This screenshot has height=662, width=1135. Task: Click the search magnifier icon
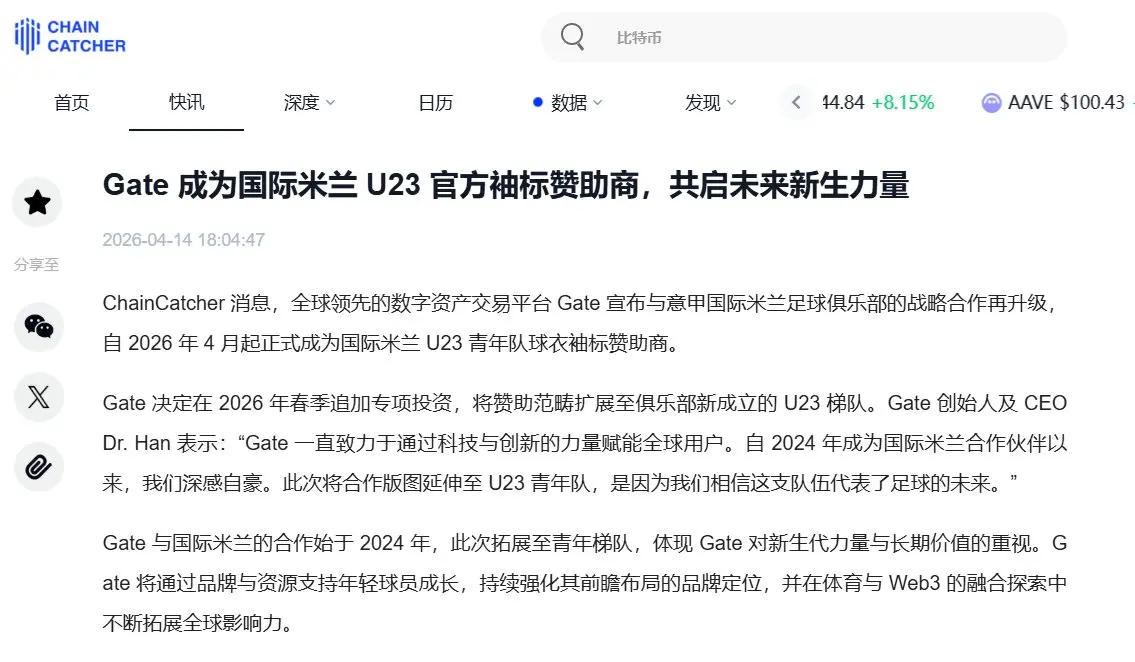coord(572,36)
